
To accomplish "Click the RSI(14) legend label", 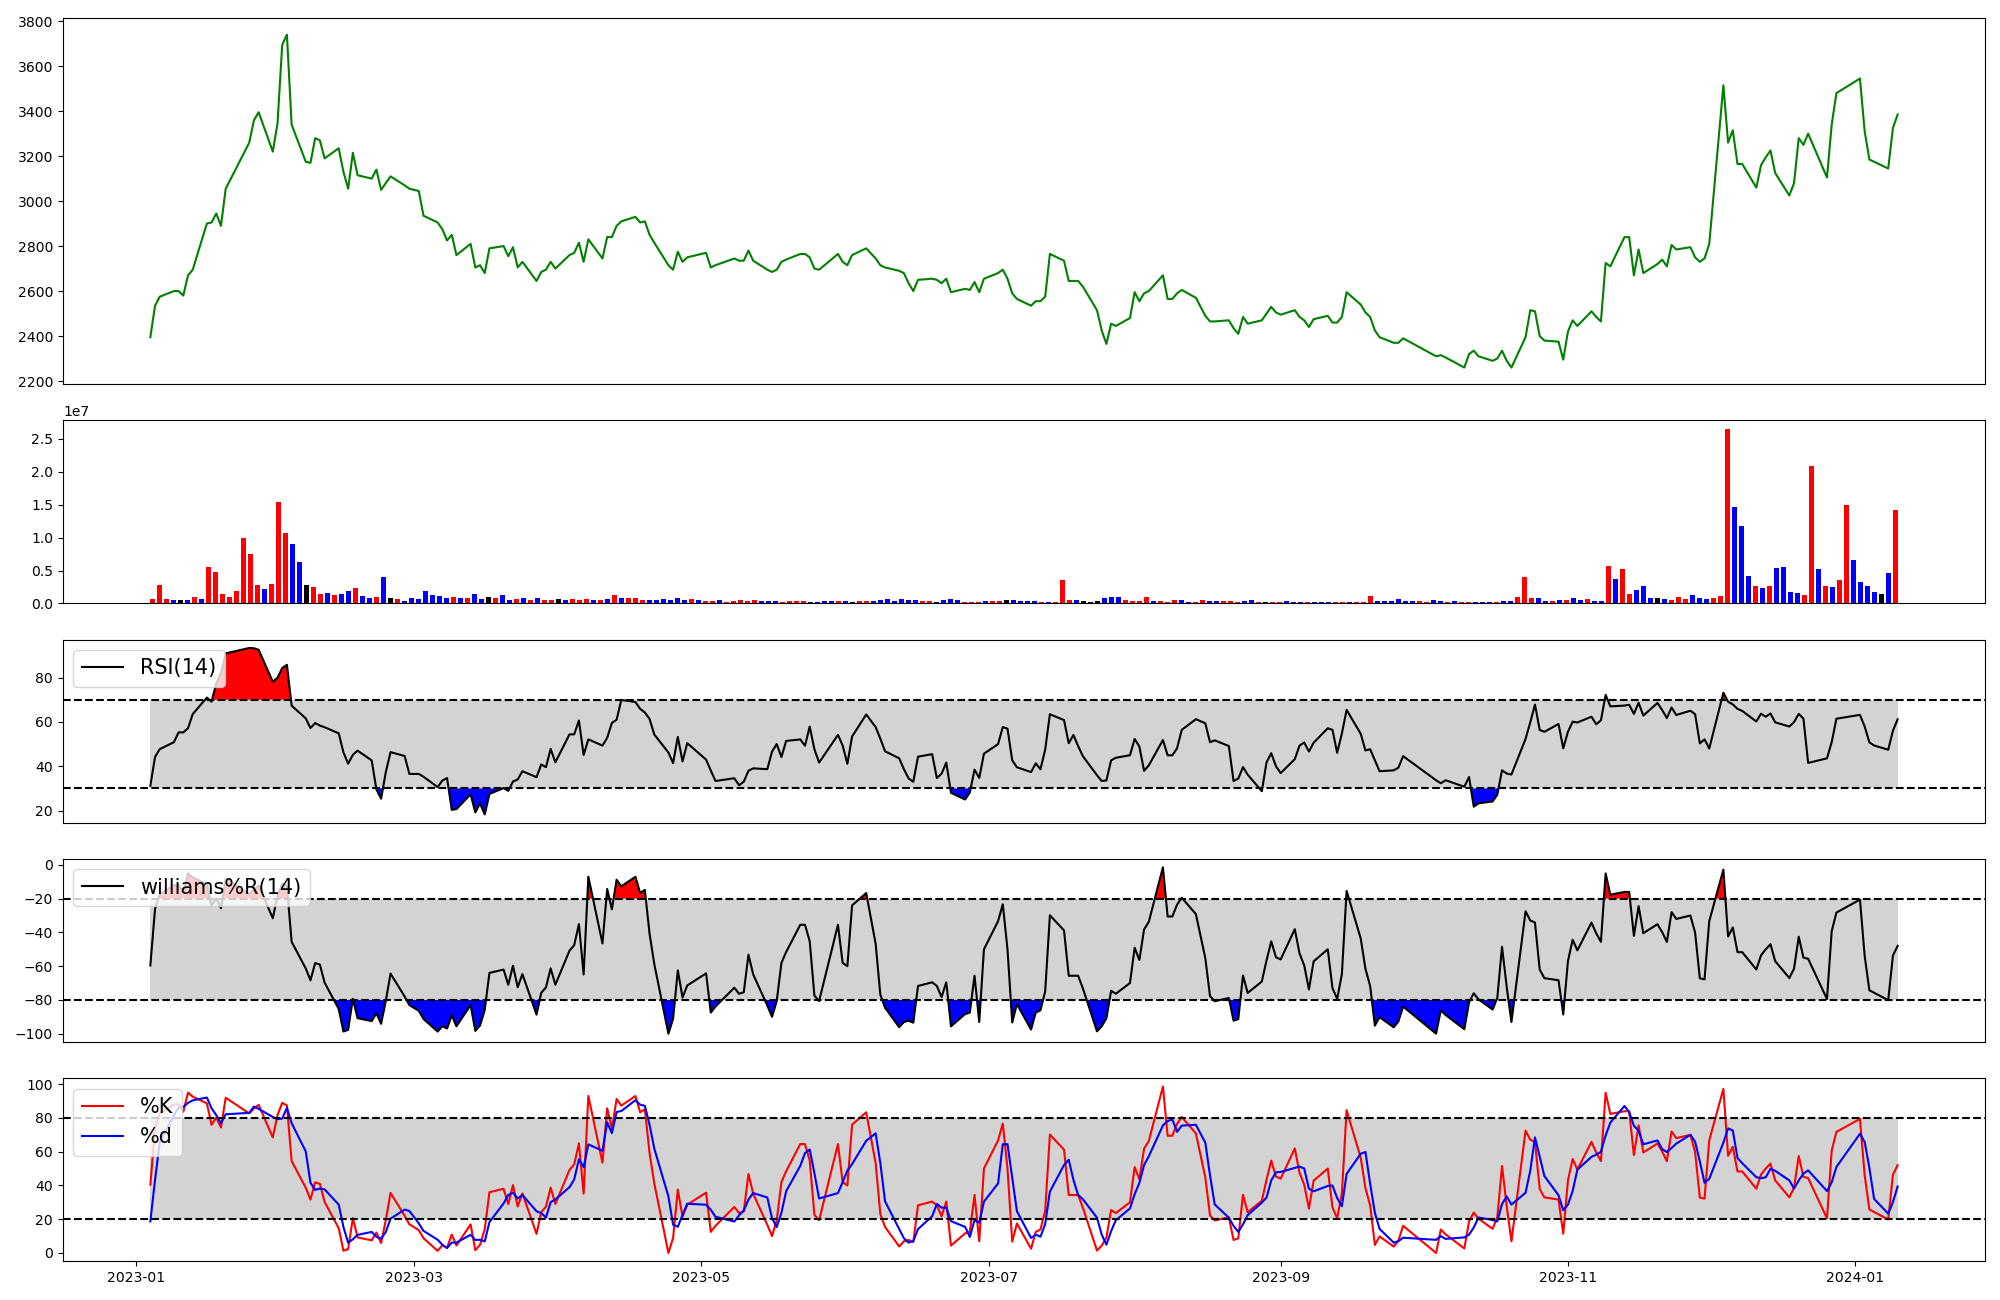I will click(177, 667).
